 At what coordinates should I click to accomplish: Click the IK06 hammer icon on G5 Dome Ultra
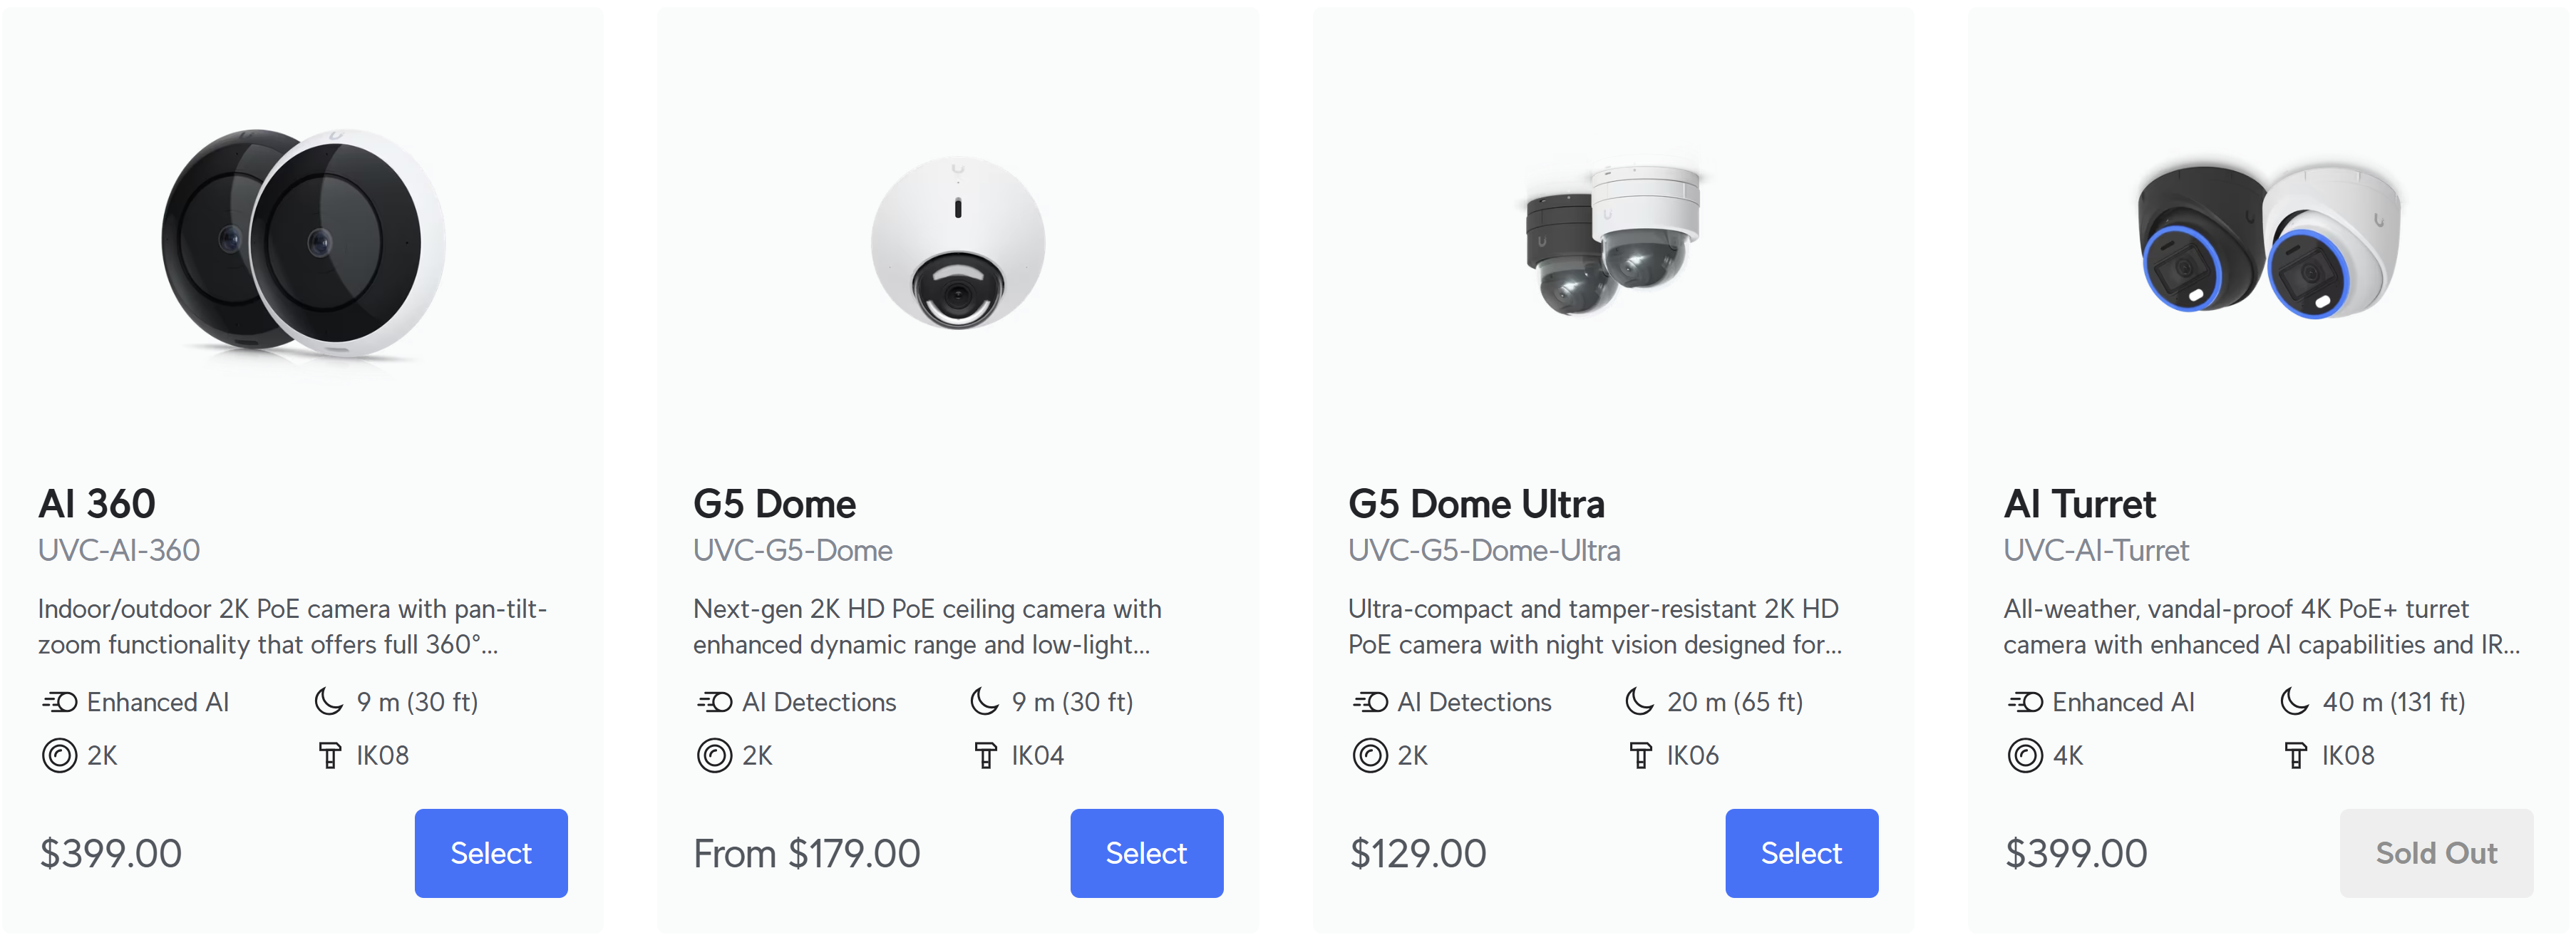point(1640,755)
